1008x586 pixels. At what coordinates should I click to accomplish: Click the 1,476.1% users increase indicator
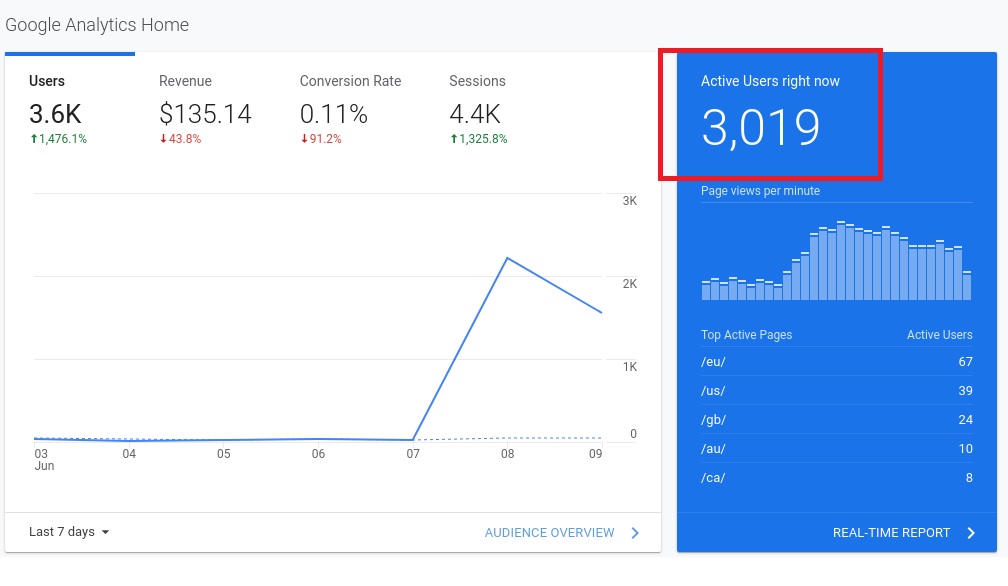click(58, 139)
